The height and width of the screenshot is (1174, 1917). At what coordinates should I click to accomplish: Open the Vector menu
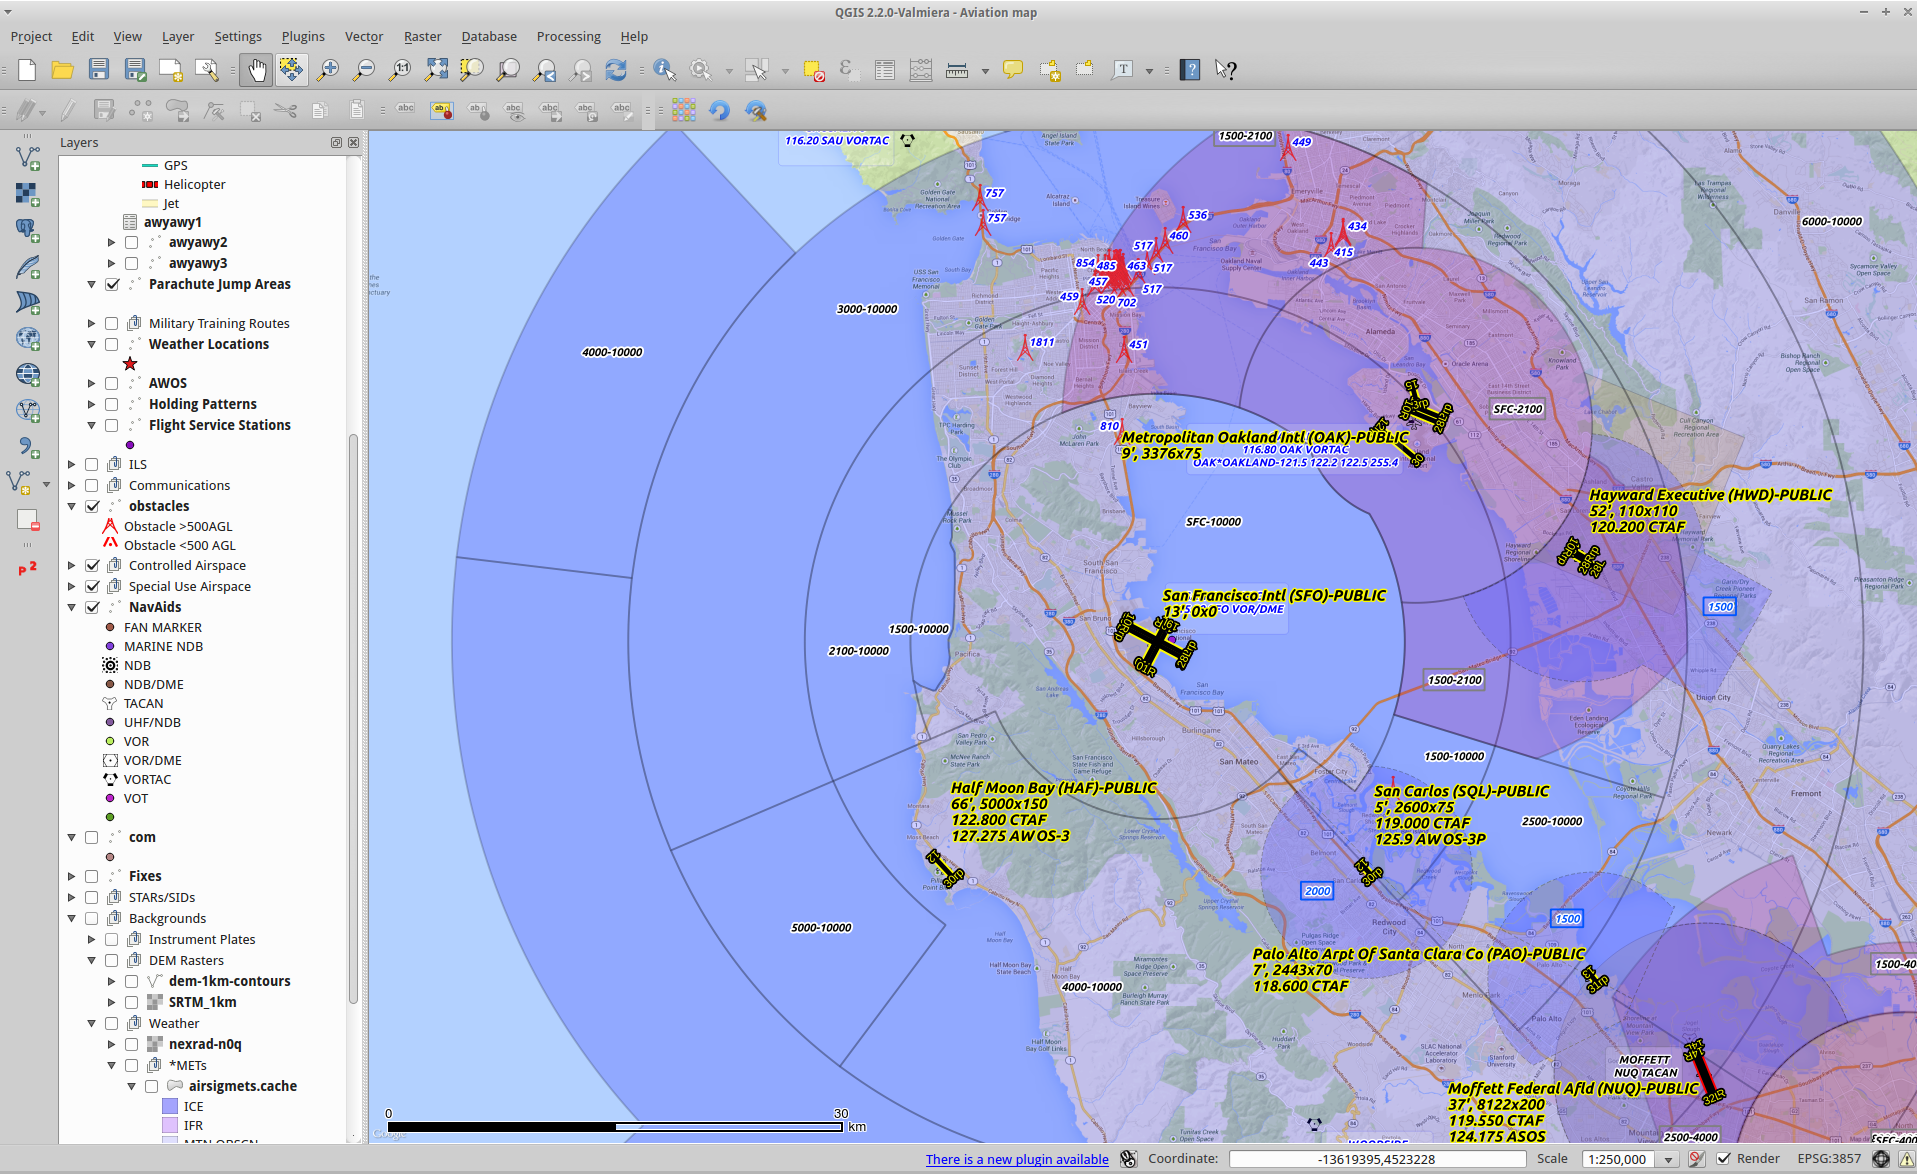click(x=364, y=36)
